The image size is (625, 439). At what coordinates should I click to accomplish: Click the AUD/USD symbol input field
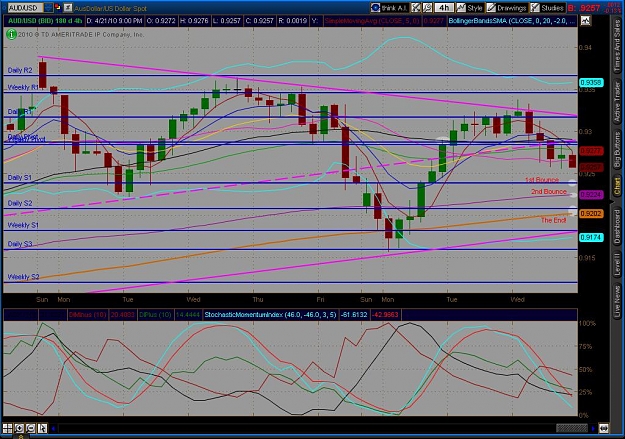(x=25, y=8)
